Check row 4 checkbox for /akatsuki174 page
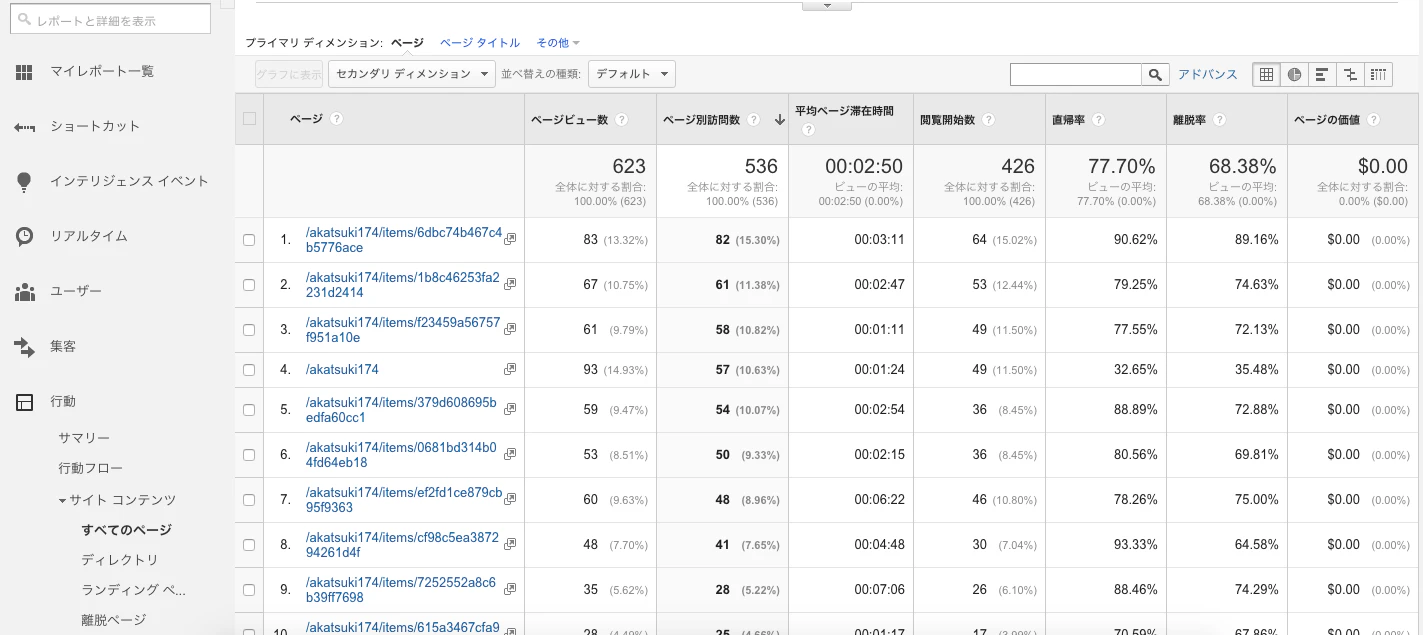This screenshot has width=1423, height=635. coord(249,370)
